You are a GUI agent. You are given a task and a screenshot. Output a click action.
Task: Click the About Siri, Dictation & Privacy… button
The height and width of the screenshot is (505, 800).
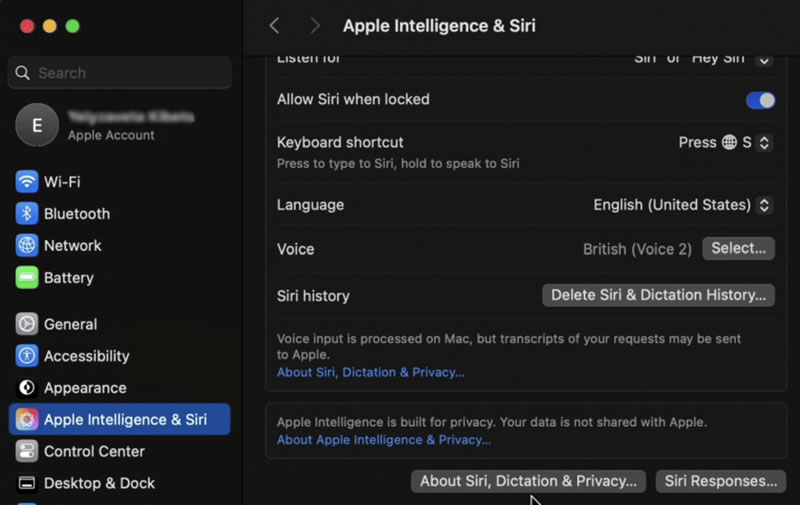[528, 481]
